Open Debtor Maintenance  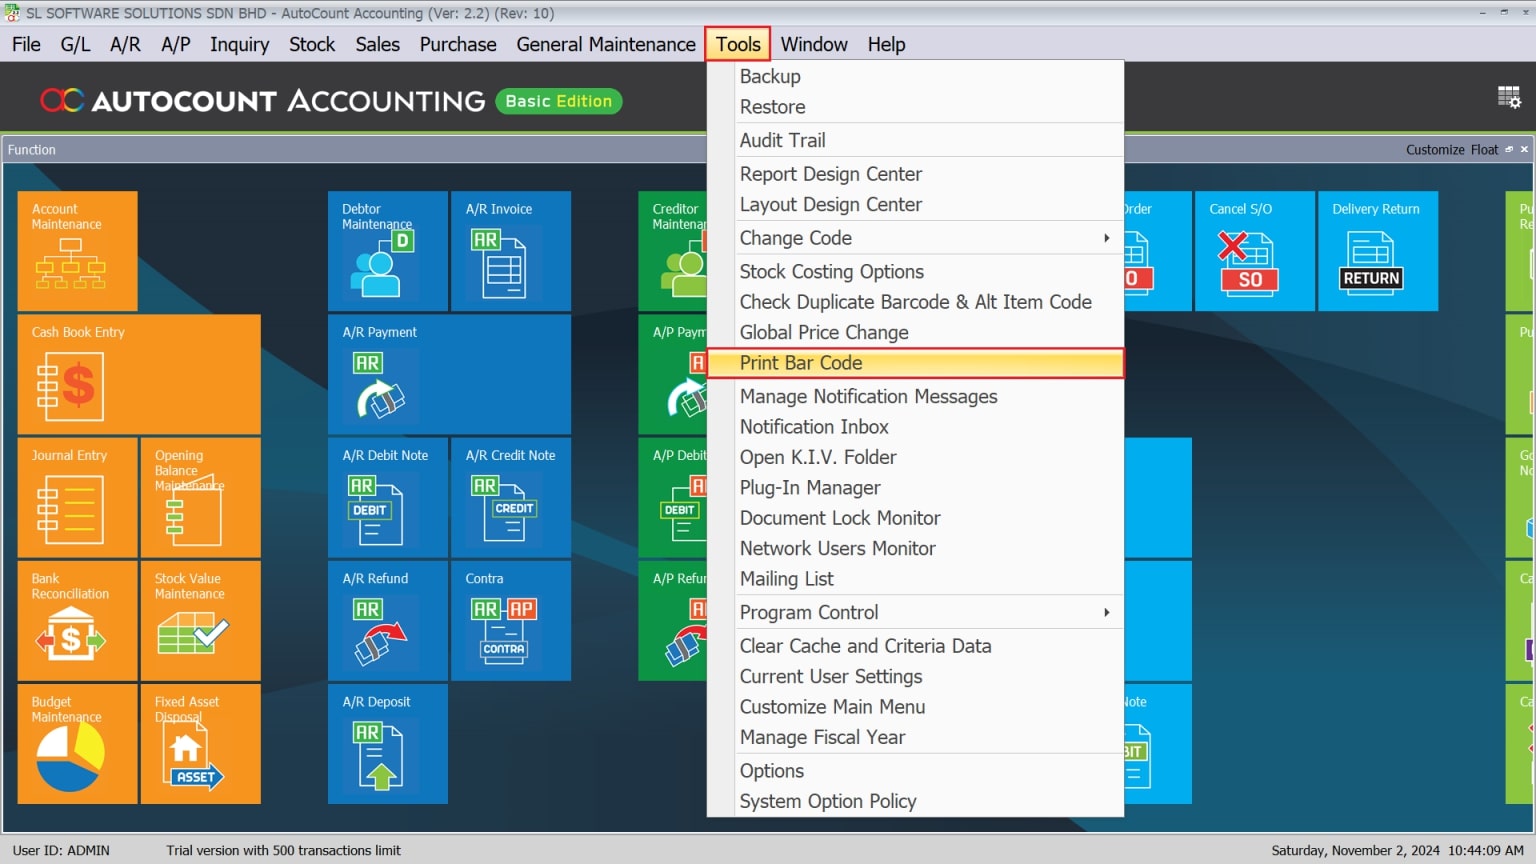(x=387, y=251)
